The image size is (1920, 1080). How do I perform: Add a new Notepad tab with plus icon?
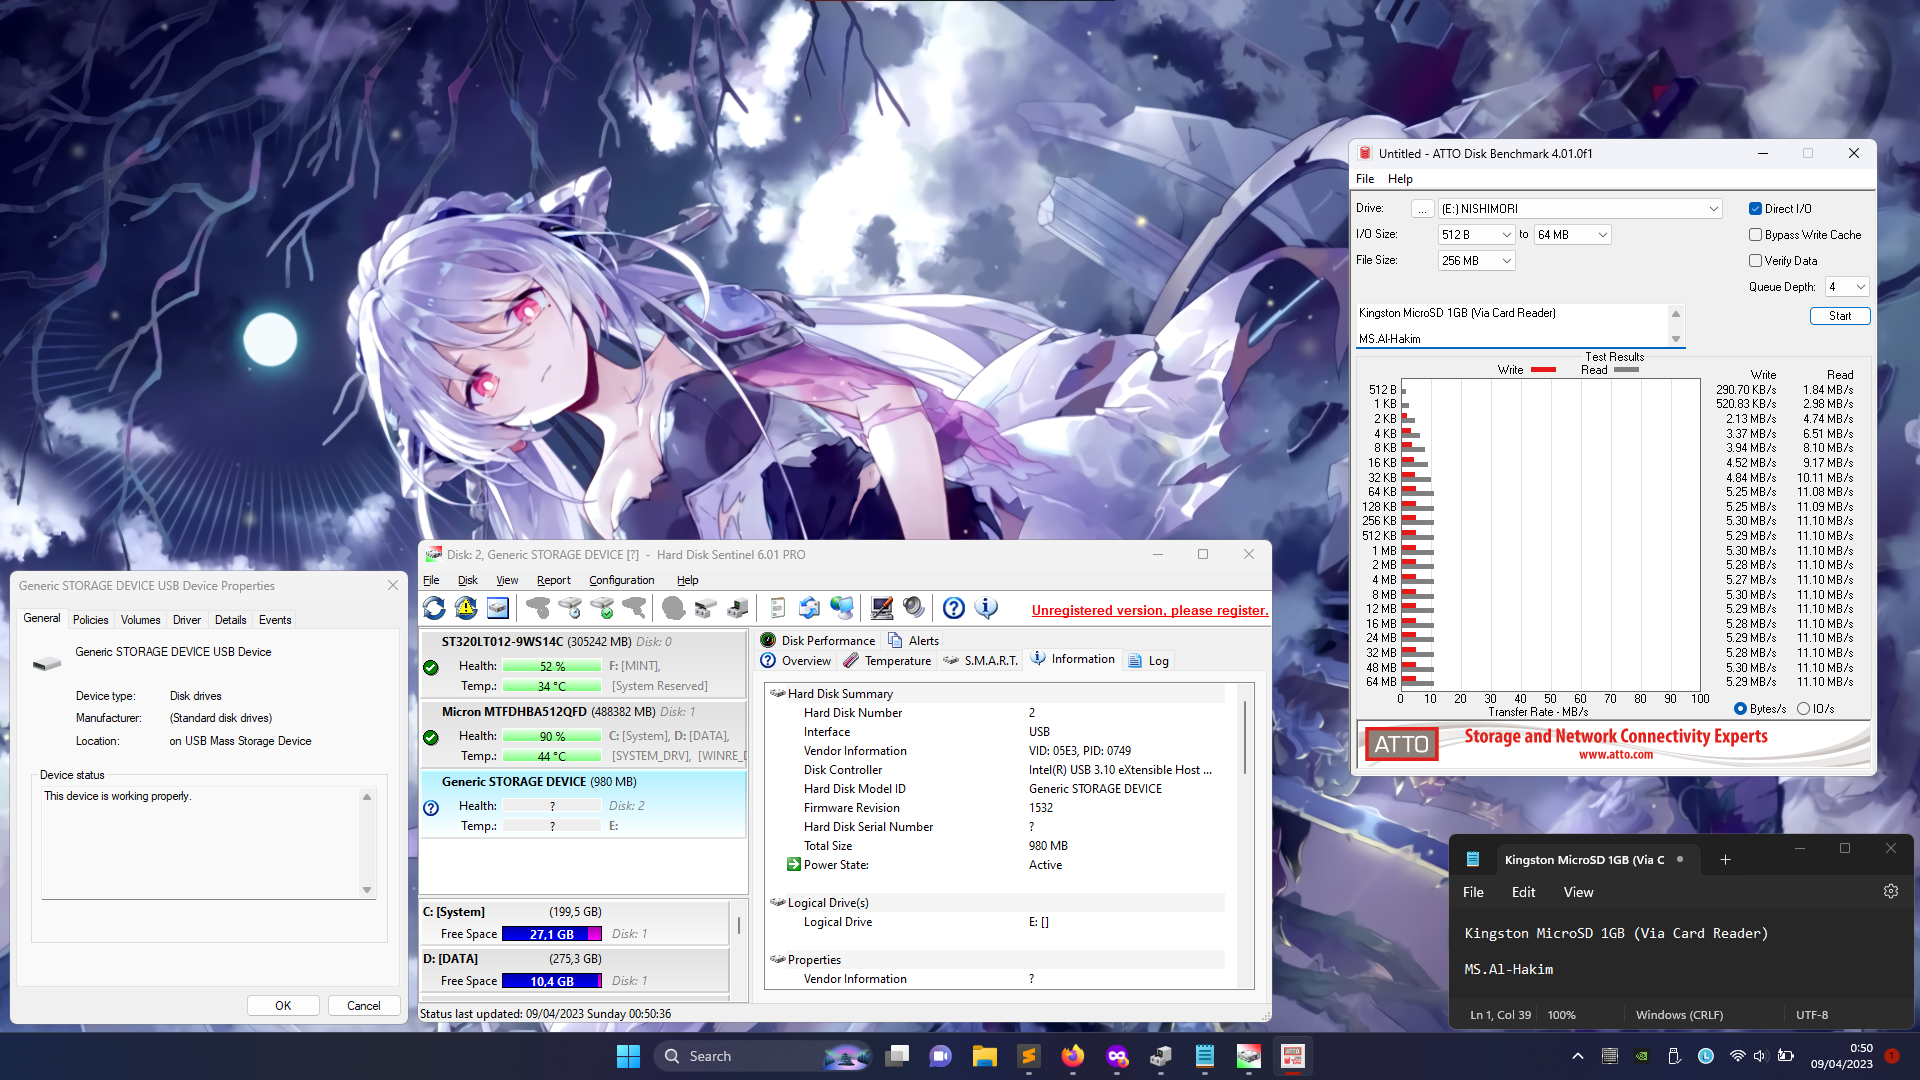tap(1725, 859)
